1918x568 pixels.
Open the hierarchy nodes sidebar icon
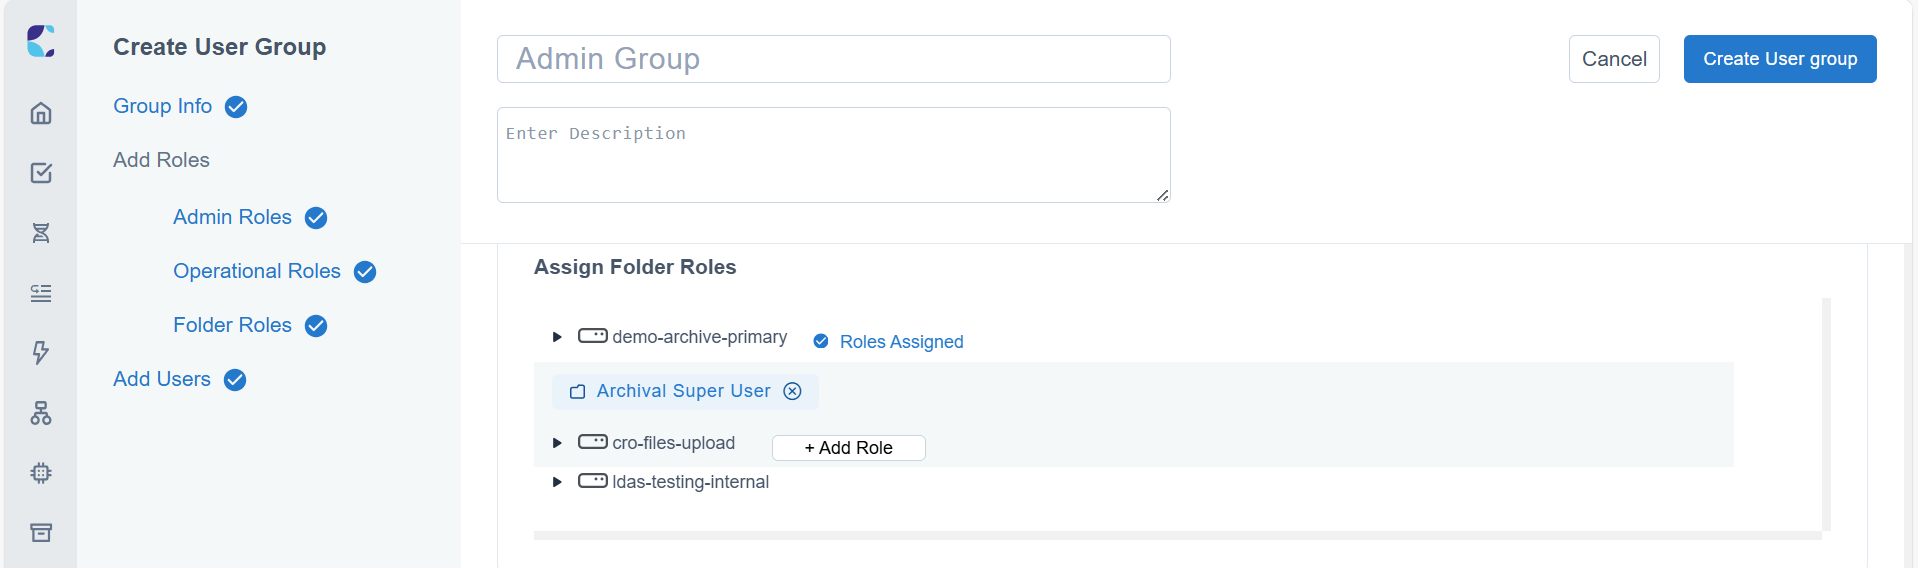[41, 413]
